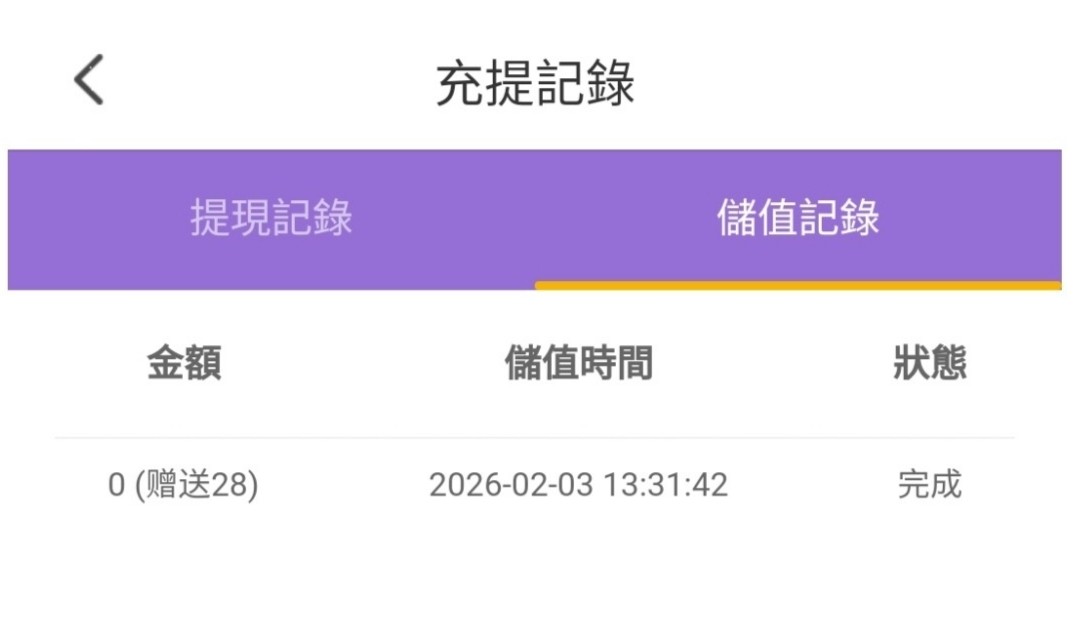Image resolution: width=1074 pixels, height=638 pixels.
Task: Click the empty area below the record row
Action: [535, 580]
